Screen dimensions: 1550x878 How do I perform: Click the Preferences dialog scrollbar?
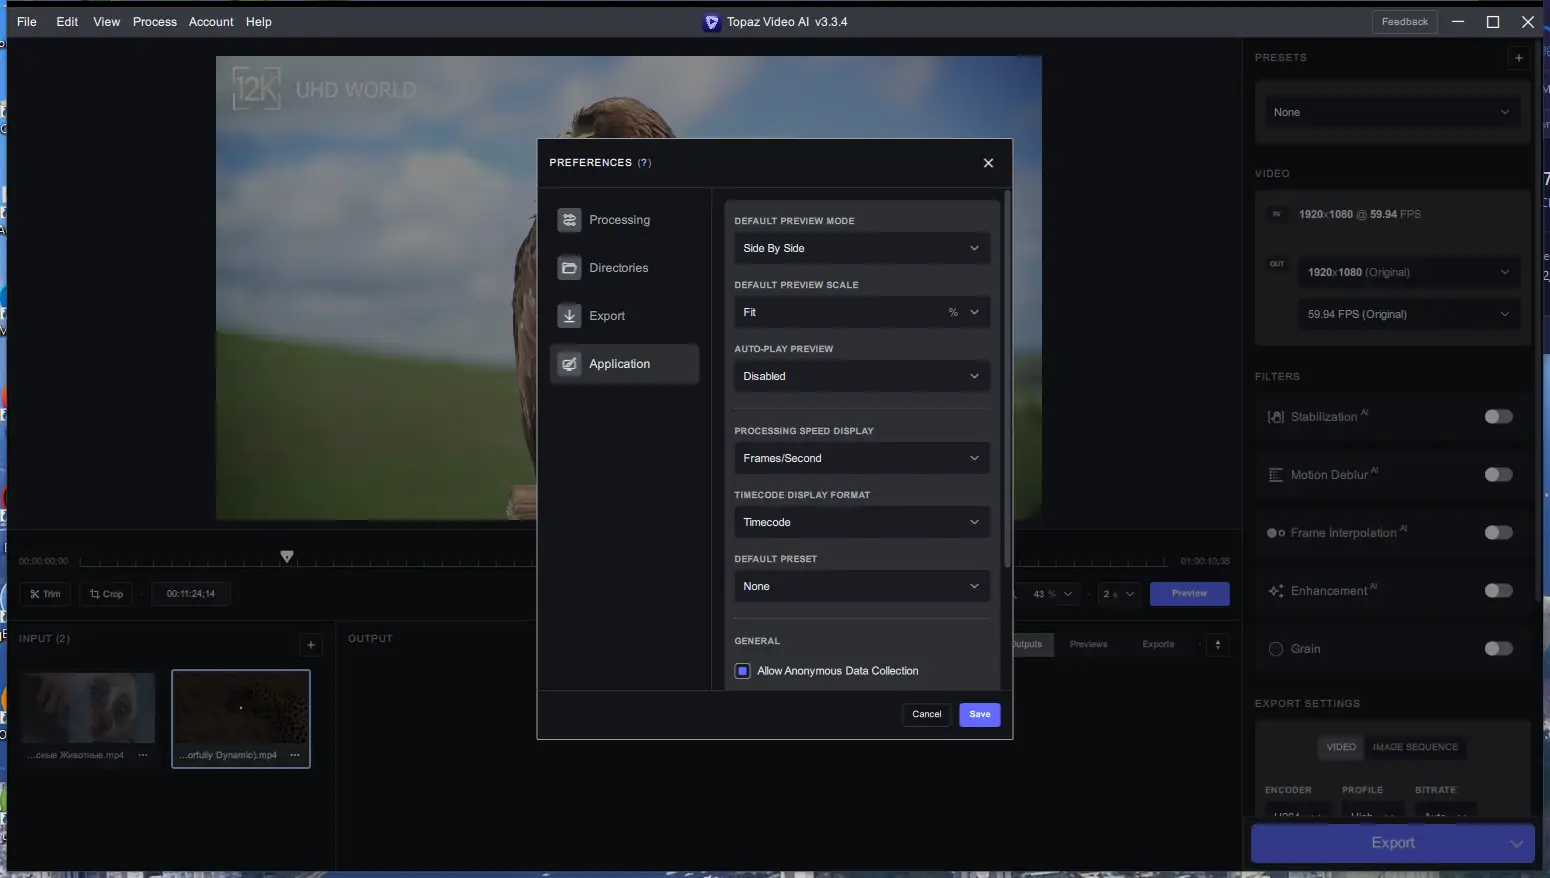pos(1007,380)
